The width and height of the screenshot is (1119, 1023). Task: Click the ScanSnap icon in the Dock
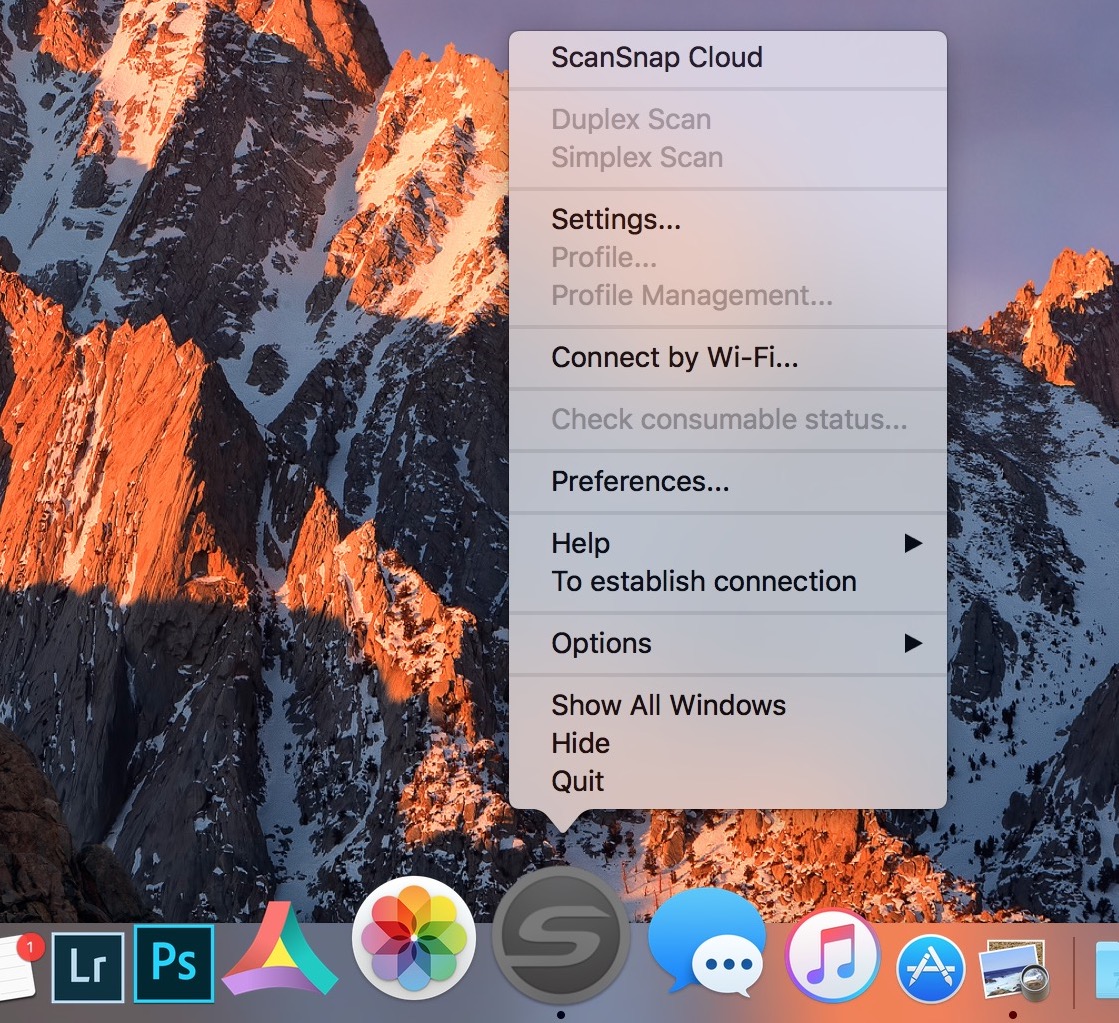pos(561,934)
